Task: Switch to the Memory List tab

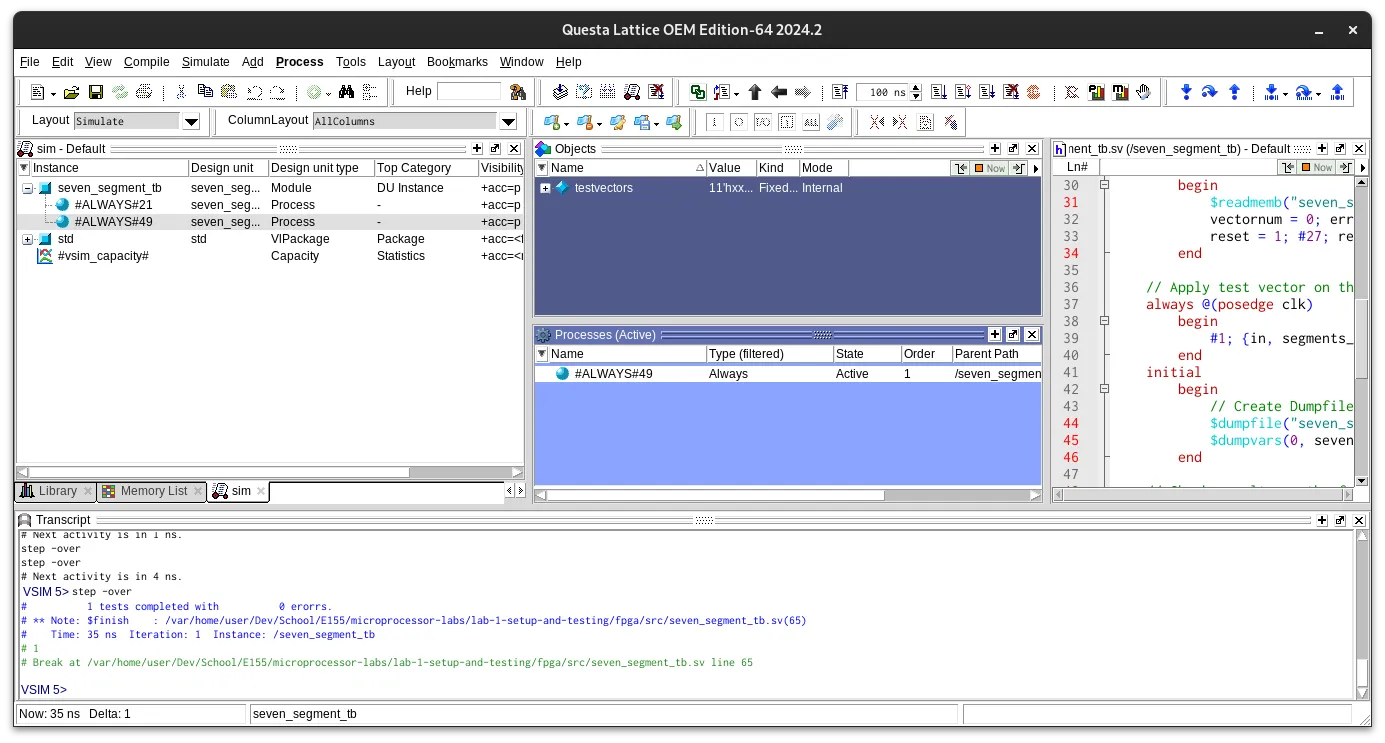Action: point(152,491)
